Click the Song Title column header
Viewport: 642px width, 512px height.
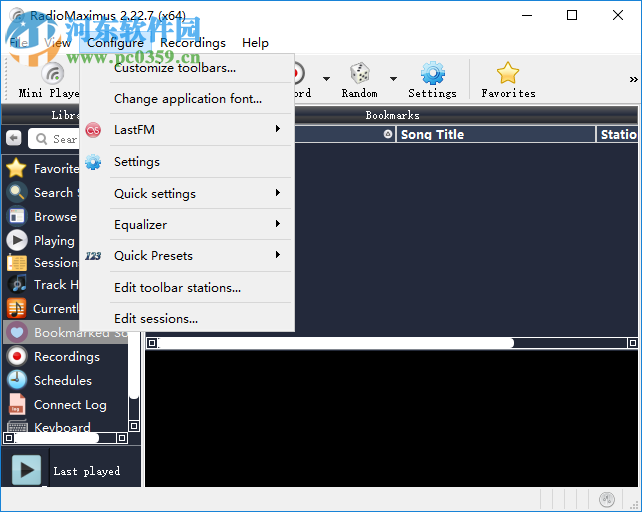pos(495,134)
